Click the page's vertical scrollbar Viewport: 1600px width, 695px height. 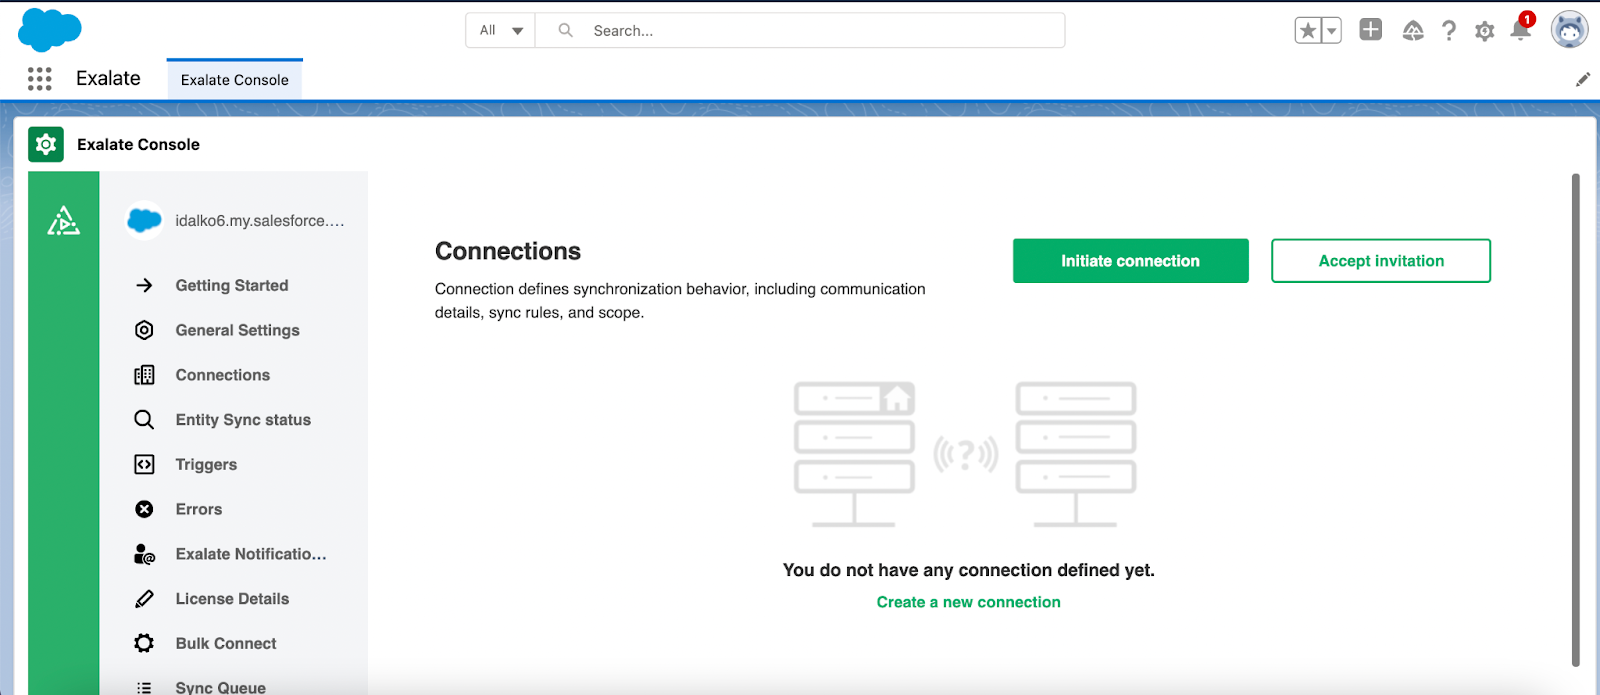[x=1576, y=420]
